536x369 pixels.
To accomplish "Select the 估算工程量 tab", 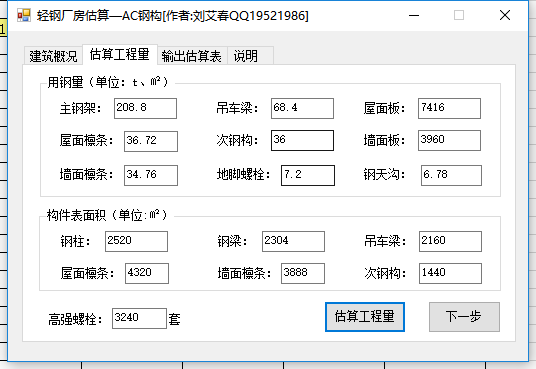I will [120, 54].
